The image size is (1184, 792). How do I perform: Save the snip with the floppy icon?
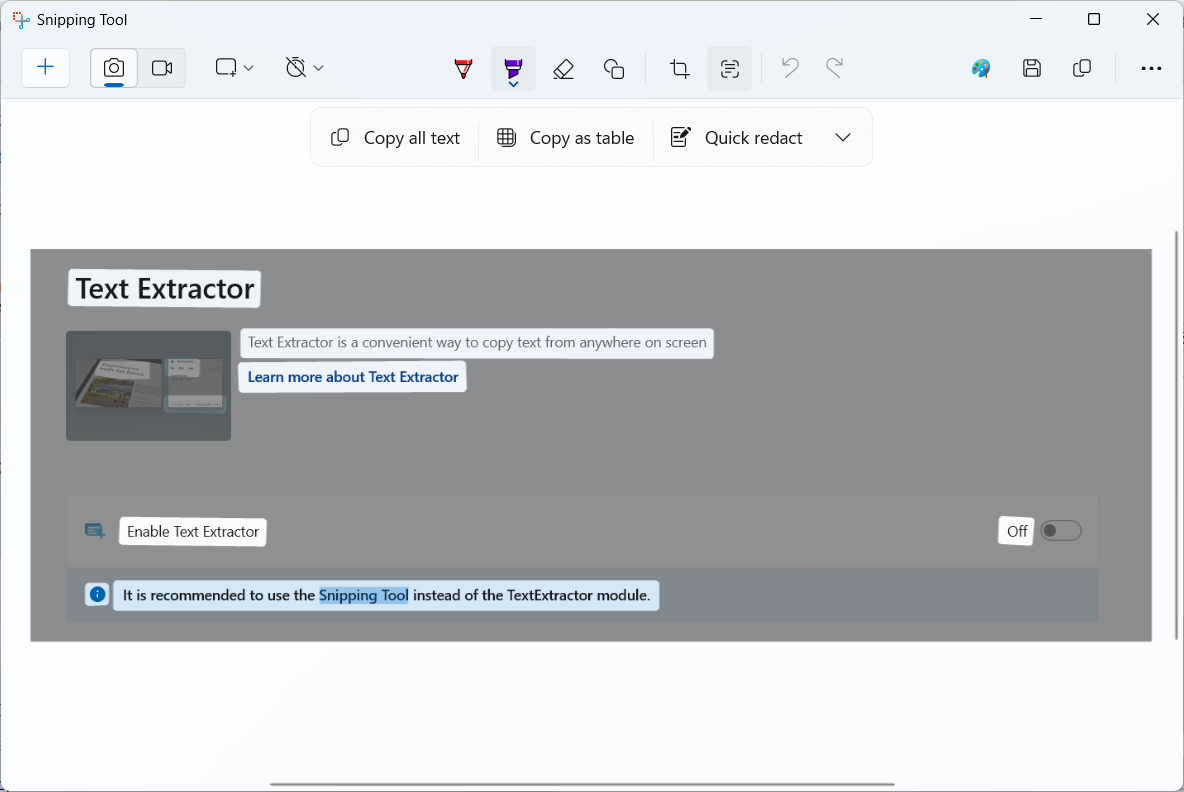pos(1031,68)
